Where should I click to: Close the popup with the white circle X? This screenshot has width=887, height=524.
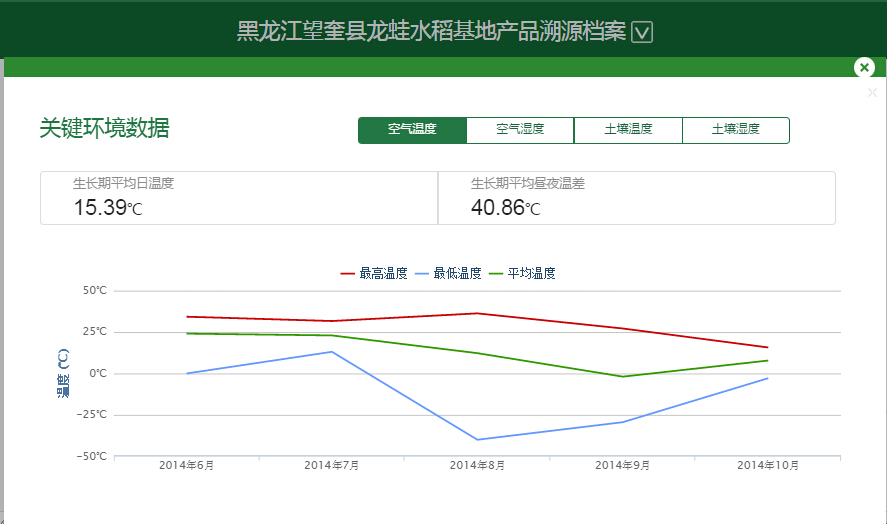865,68
